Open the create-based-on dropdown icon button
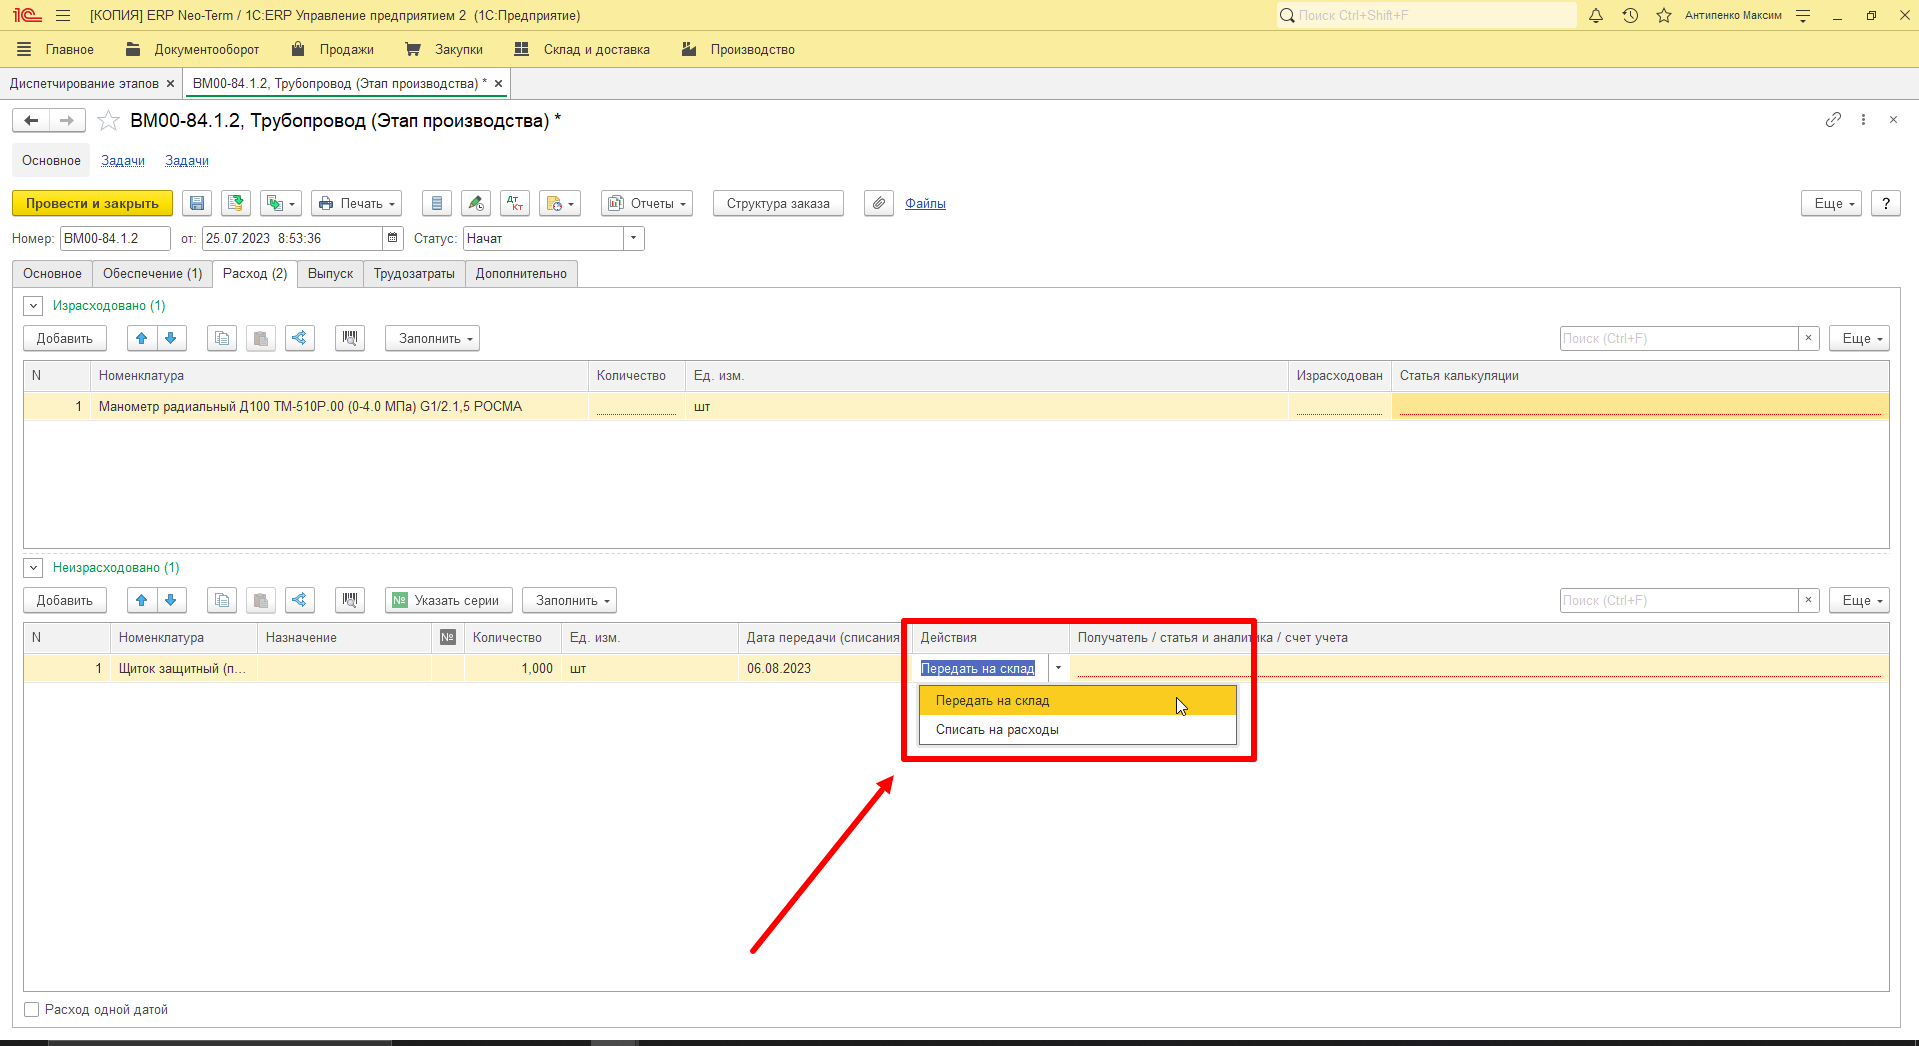The height and width of the screenshot is (1046, 1919). [280, 204]
